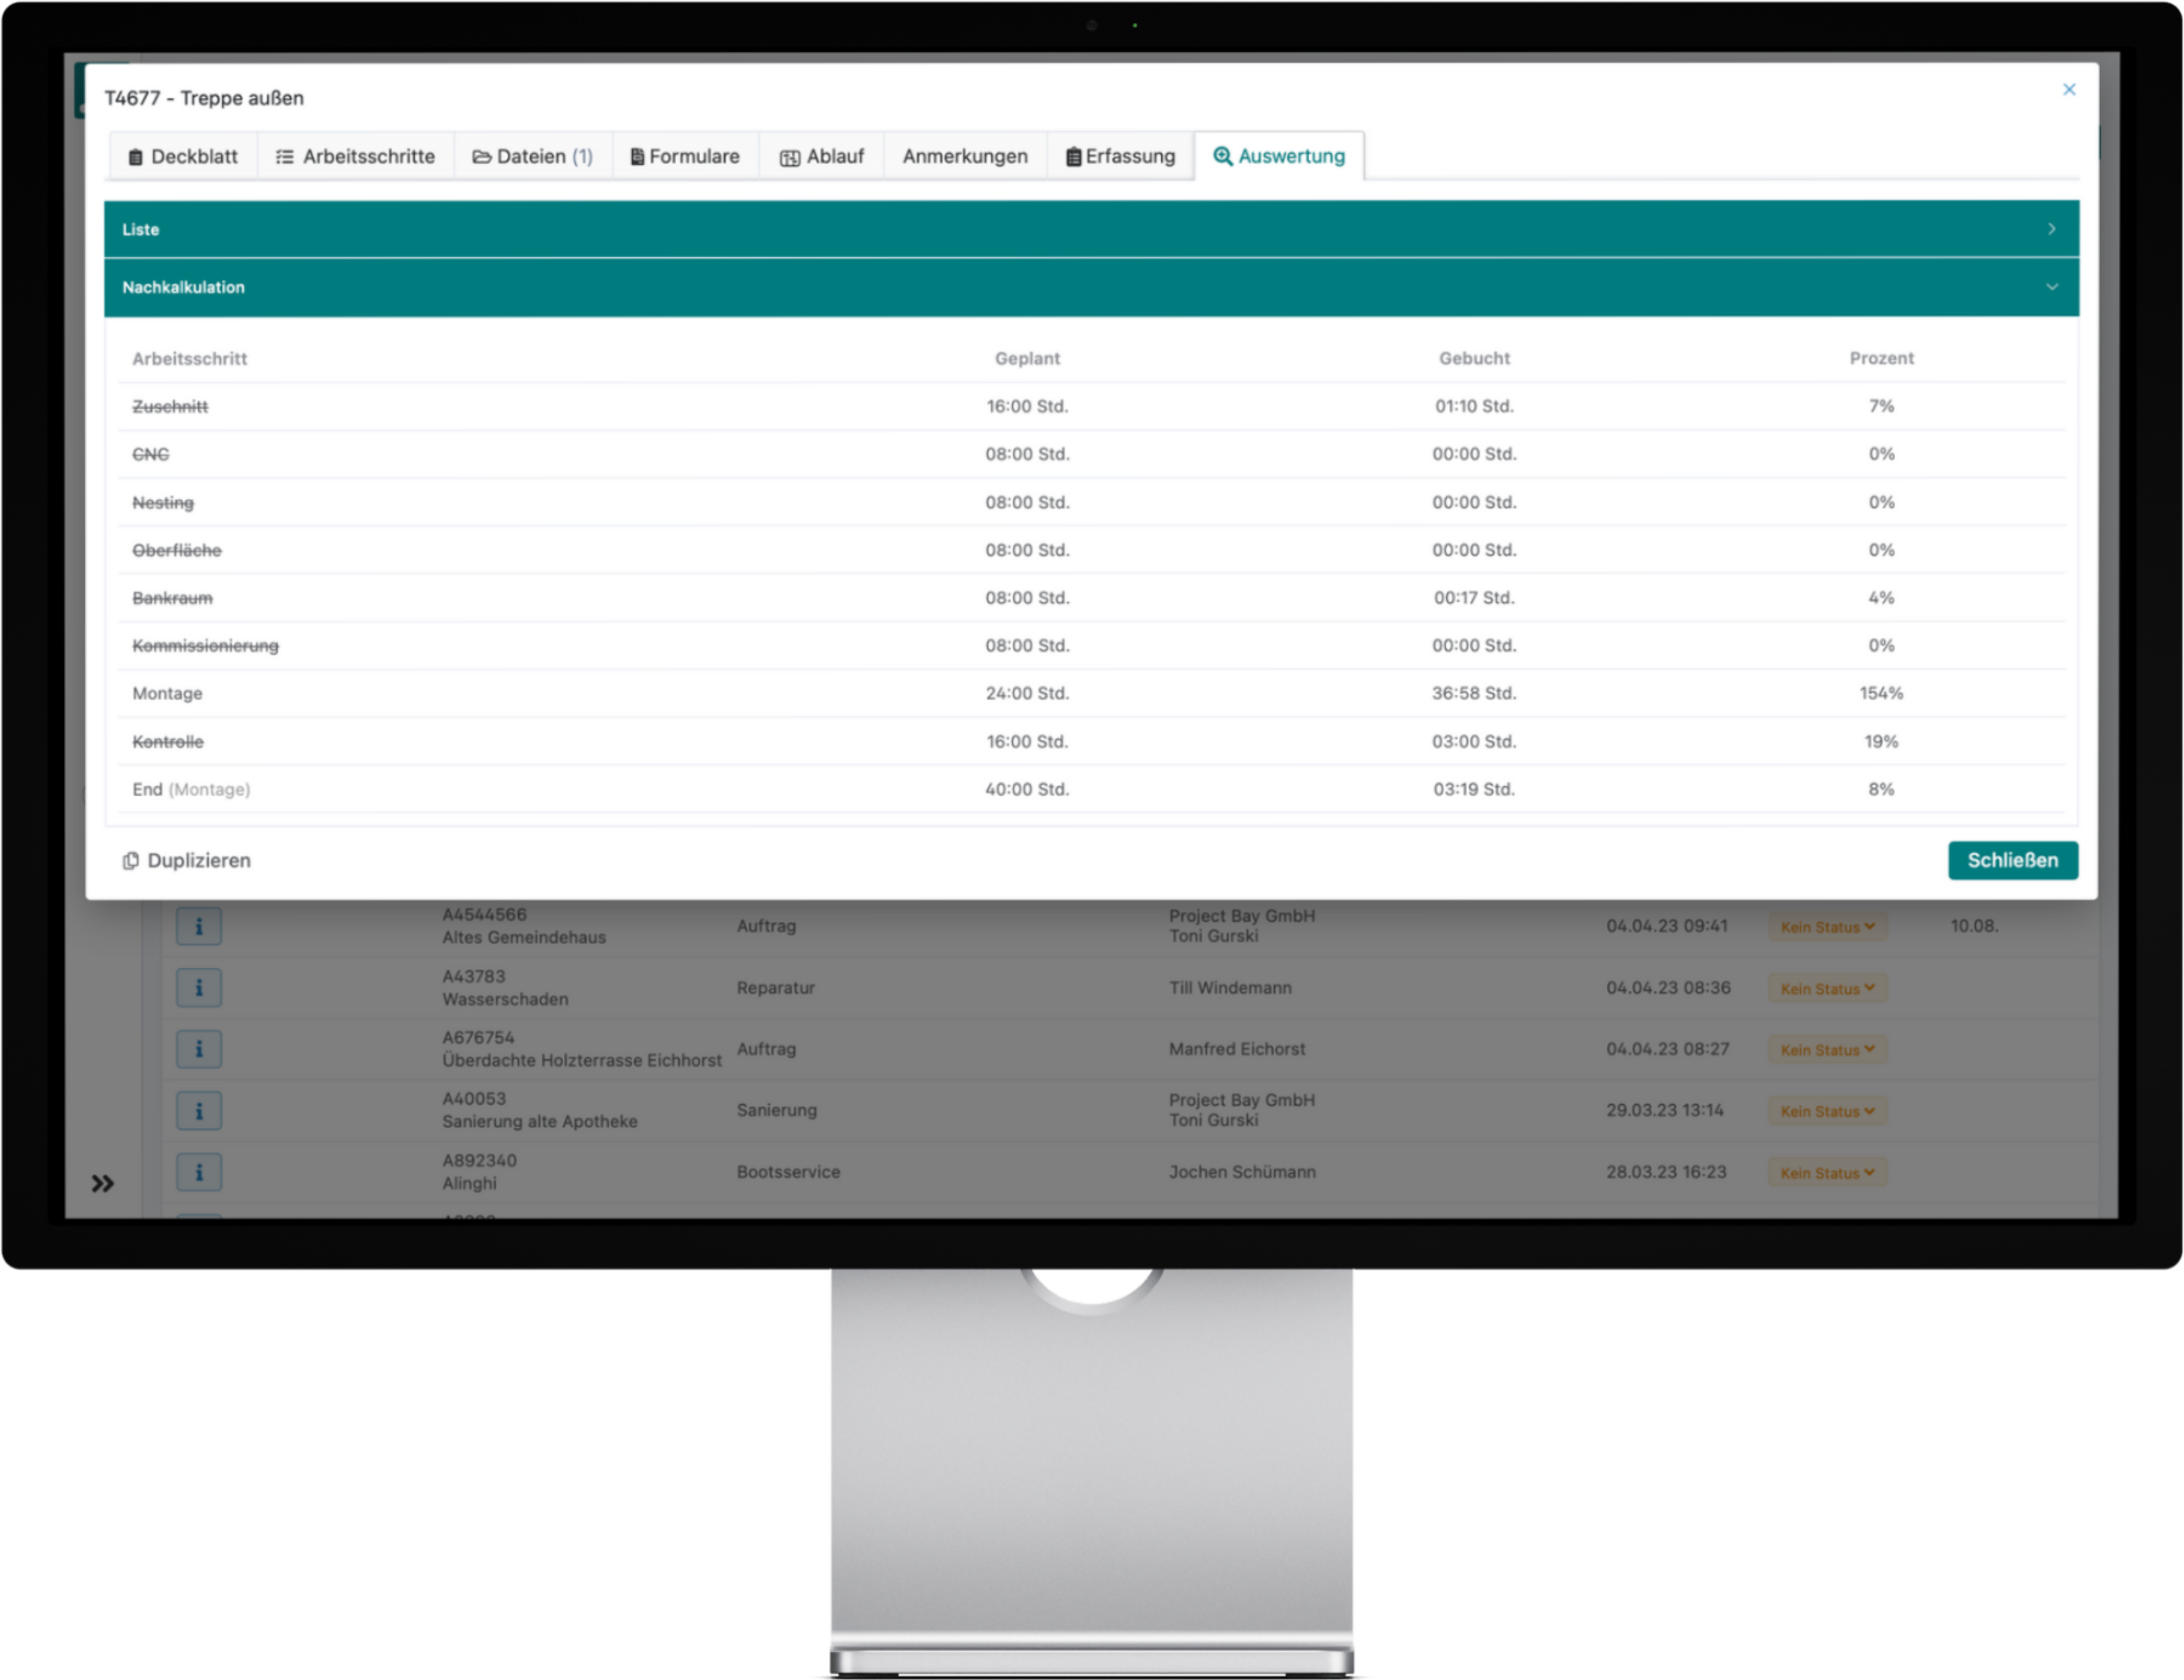Open Kein Status dropdown for Altes Gemeindehaus
Image resolution: width=2184 pixels, height=1680 pixels.
(1827, 927)
